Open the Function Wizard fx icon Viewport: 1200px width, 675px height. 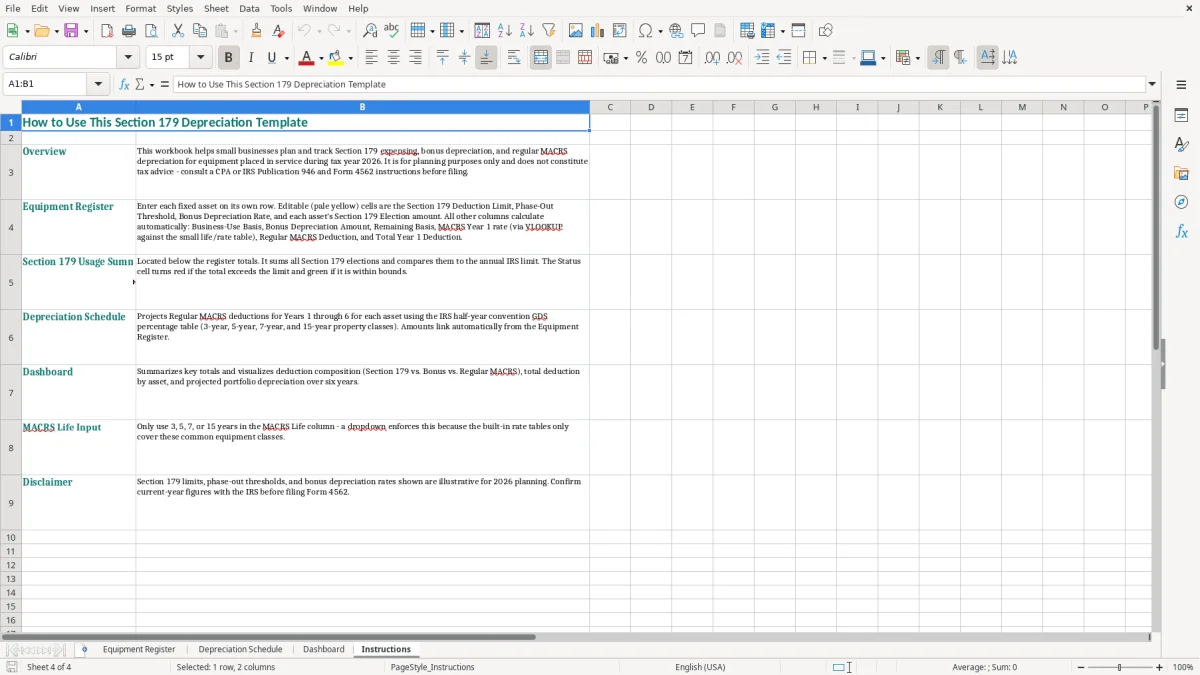click(125, 84)
